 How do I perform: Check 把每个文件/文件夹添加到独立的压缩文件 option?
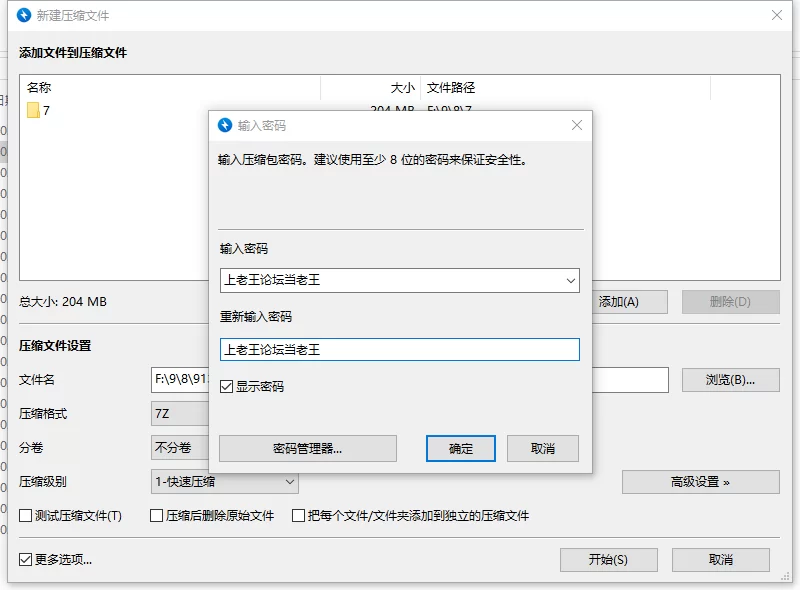click(x=298, y=515)
